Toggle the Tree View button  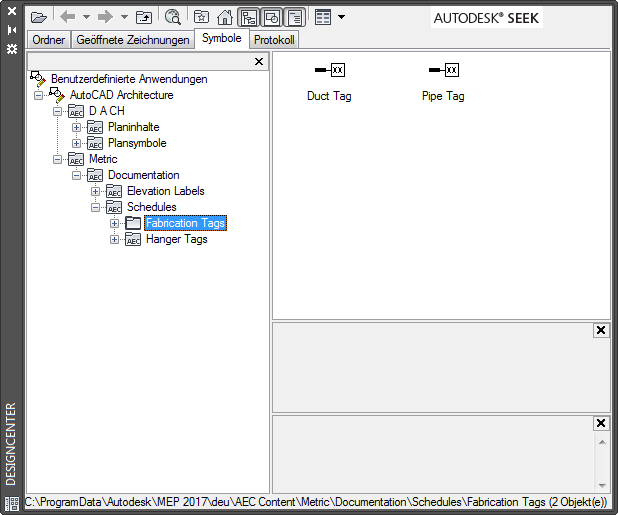[249, 17]
